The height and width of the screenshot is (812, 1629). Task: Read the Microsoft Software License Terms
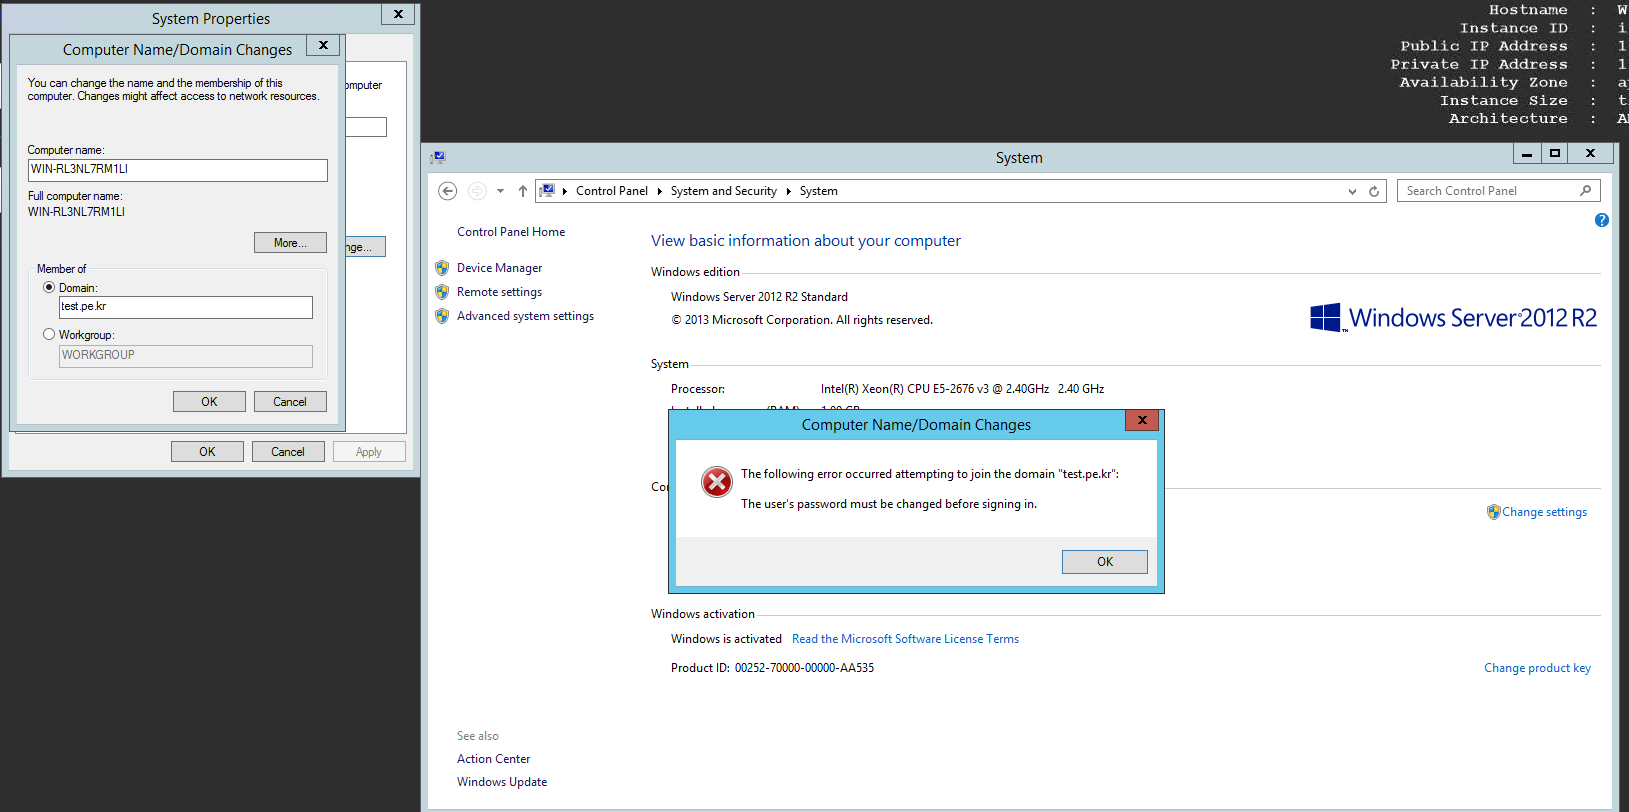tap(905, 639)
